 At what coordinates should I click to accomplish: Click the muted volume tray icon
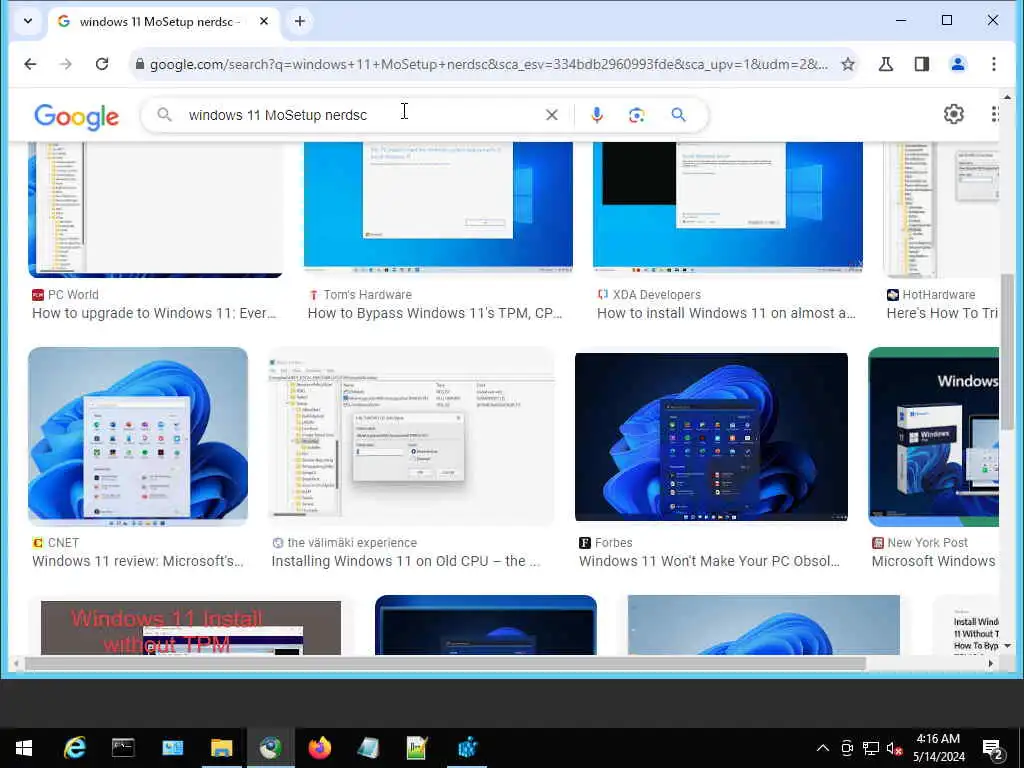pos(895,748)
